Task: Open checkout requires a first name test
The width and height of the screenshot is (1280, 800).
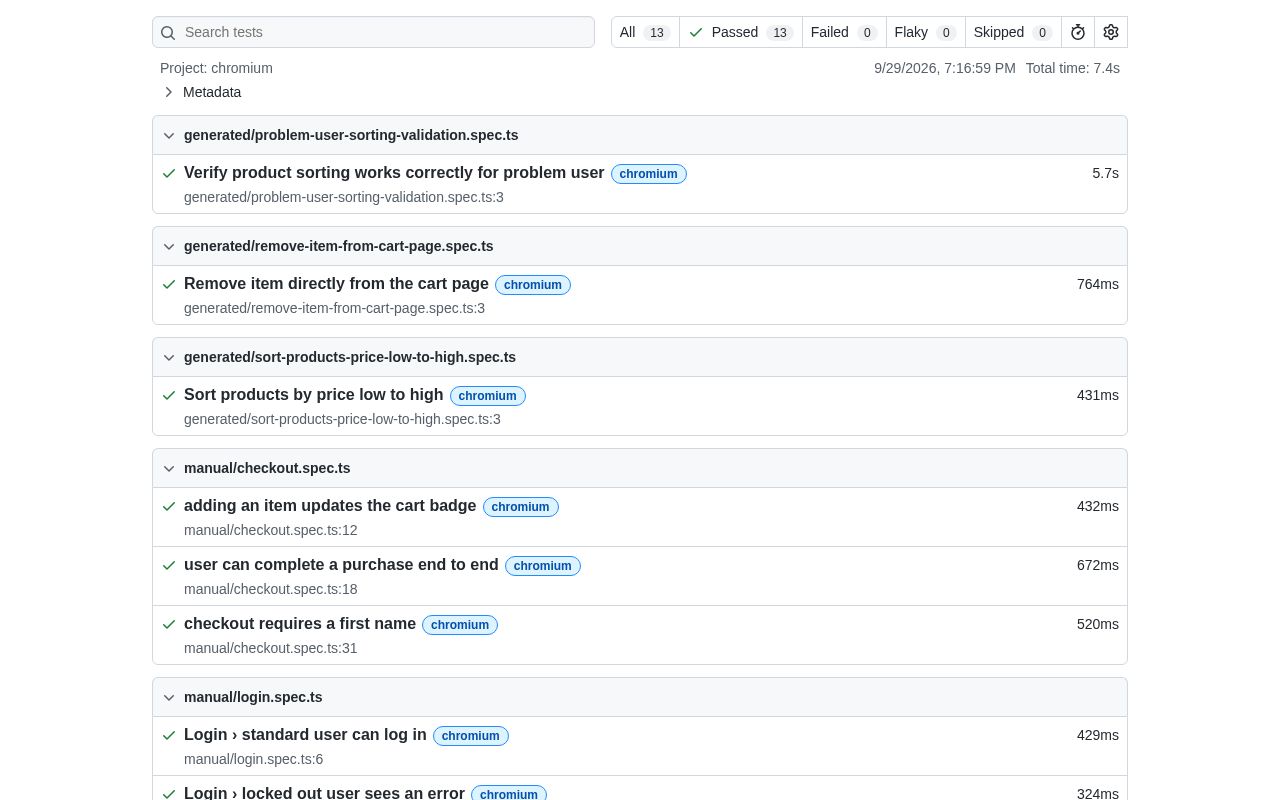Action: [x=300, y=624]
